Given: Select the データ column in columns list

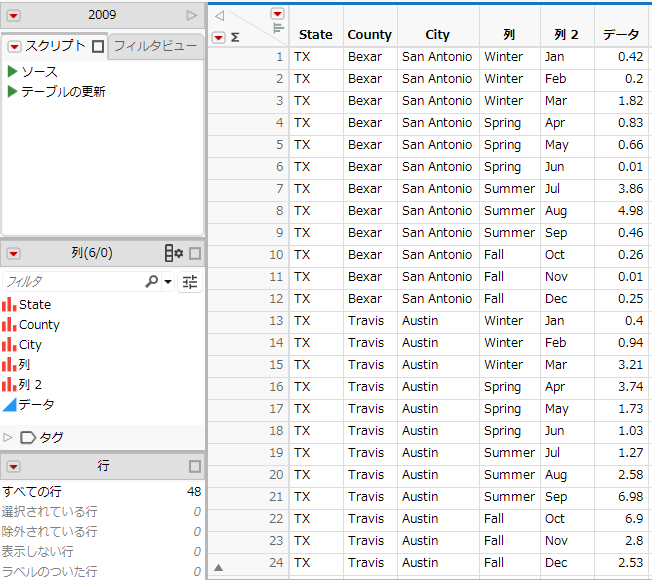Looking at the screenshot, I should point(36,405).
